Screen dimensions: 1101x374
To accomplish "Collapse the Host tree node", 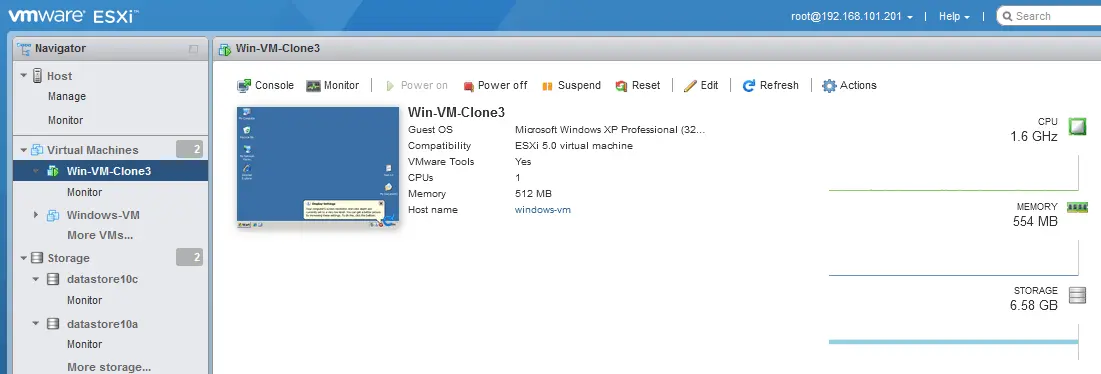I will (24, 76).
